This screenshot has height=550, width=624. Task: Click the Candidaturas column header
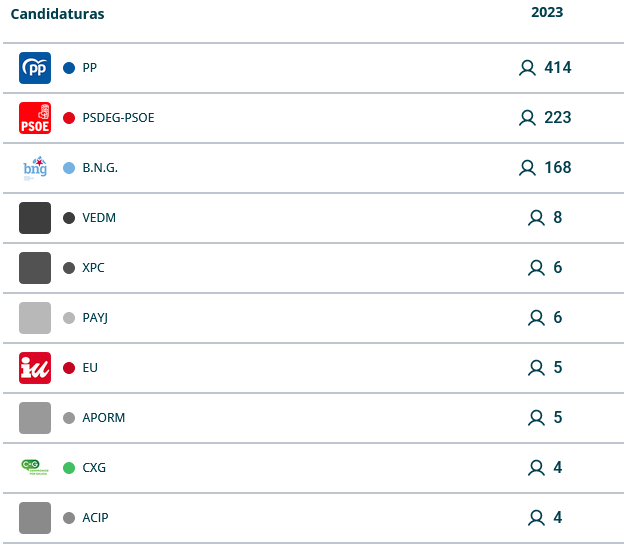pyautogui.click(x=58, y=14)
